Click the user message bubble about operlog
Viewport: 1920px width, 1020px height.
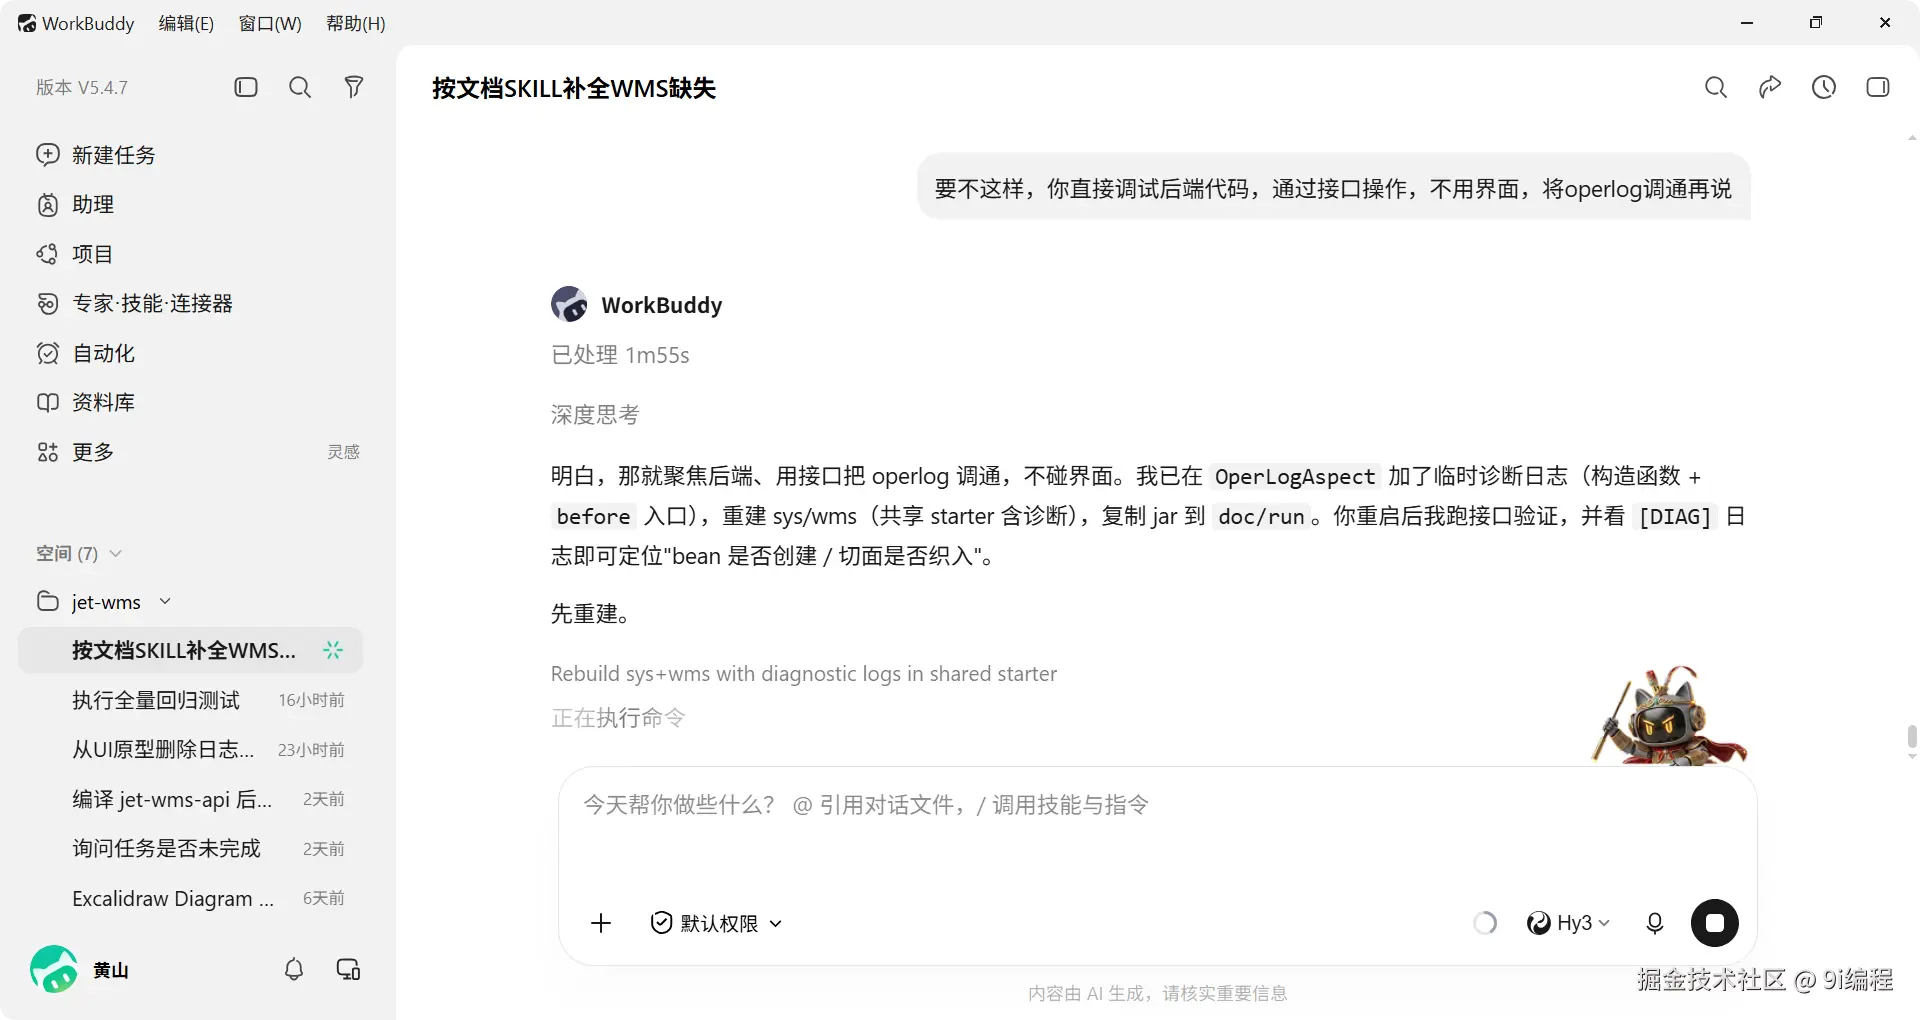pyautogui.click(x=1333, y=188)
